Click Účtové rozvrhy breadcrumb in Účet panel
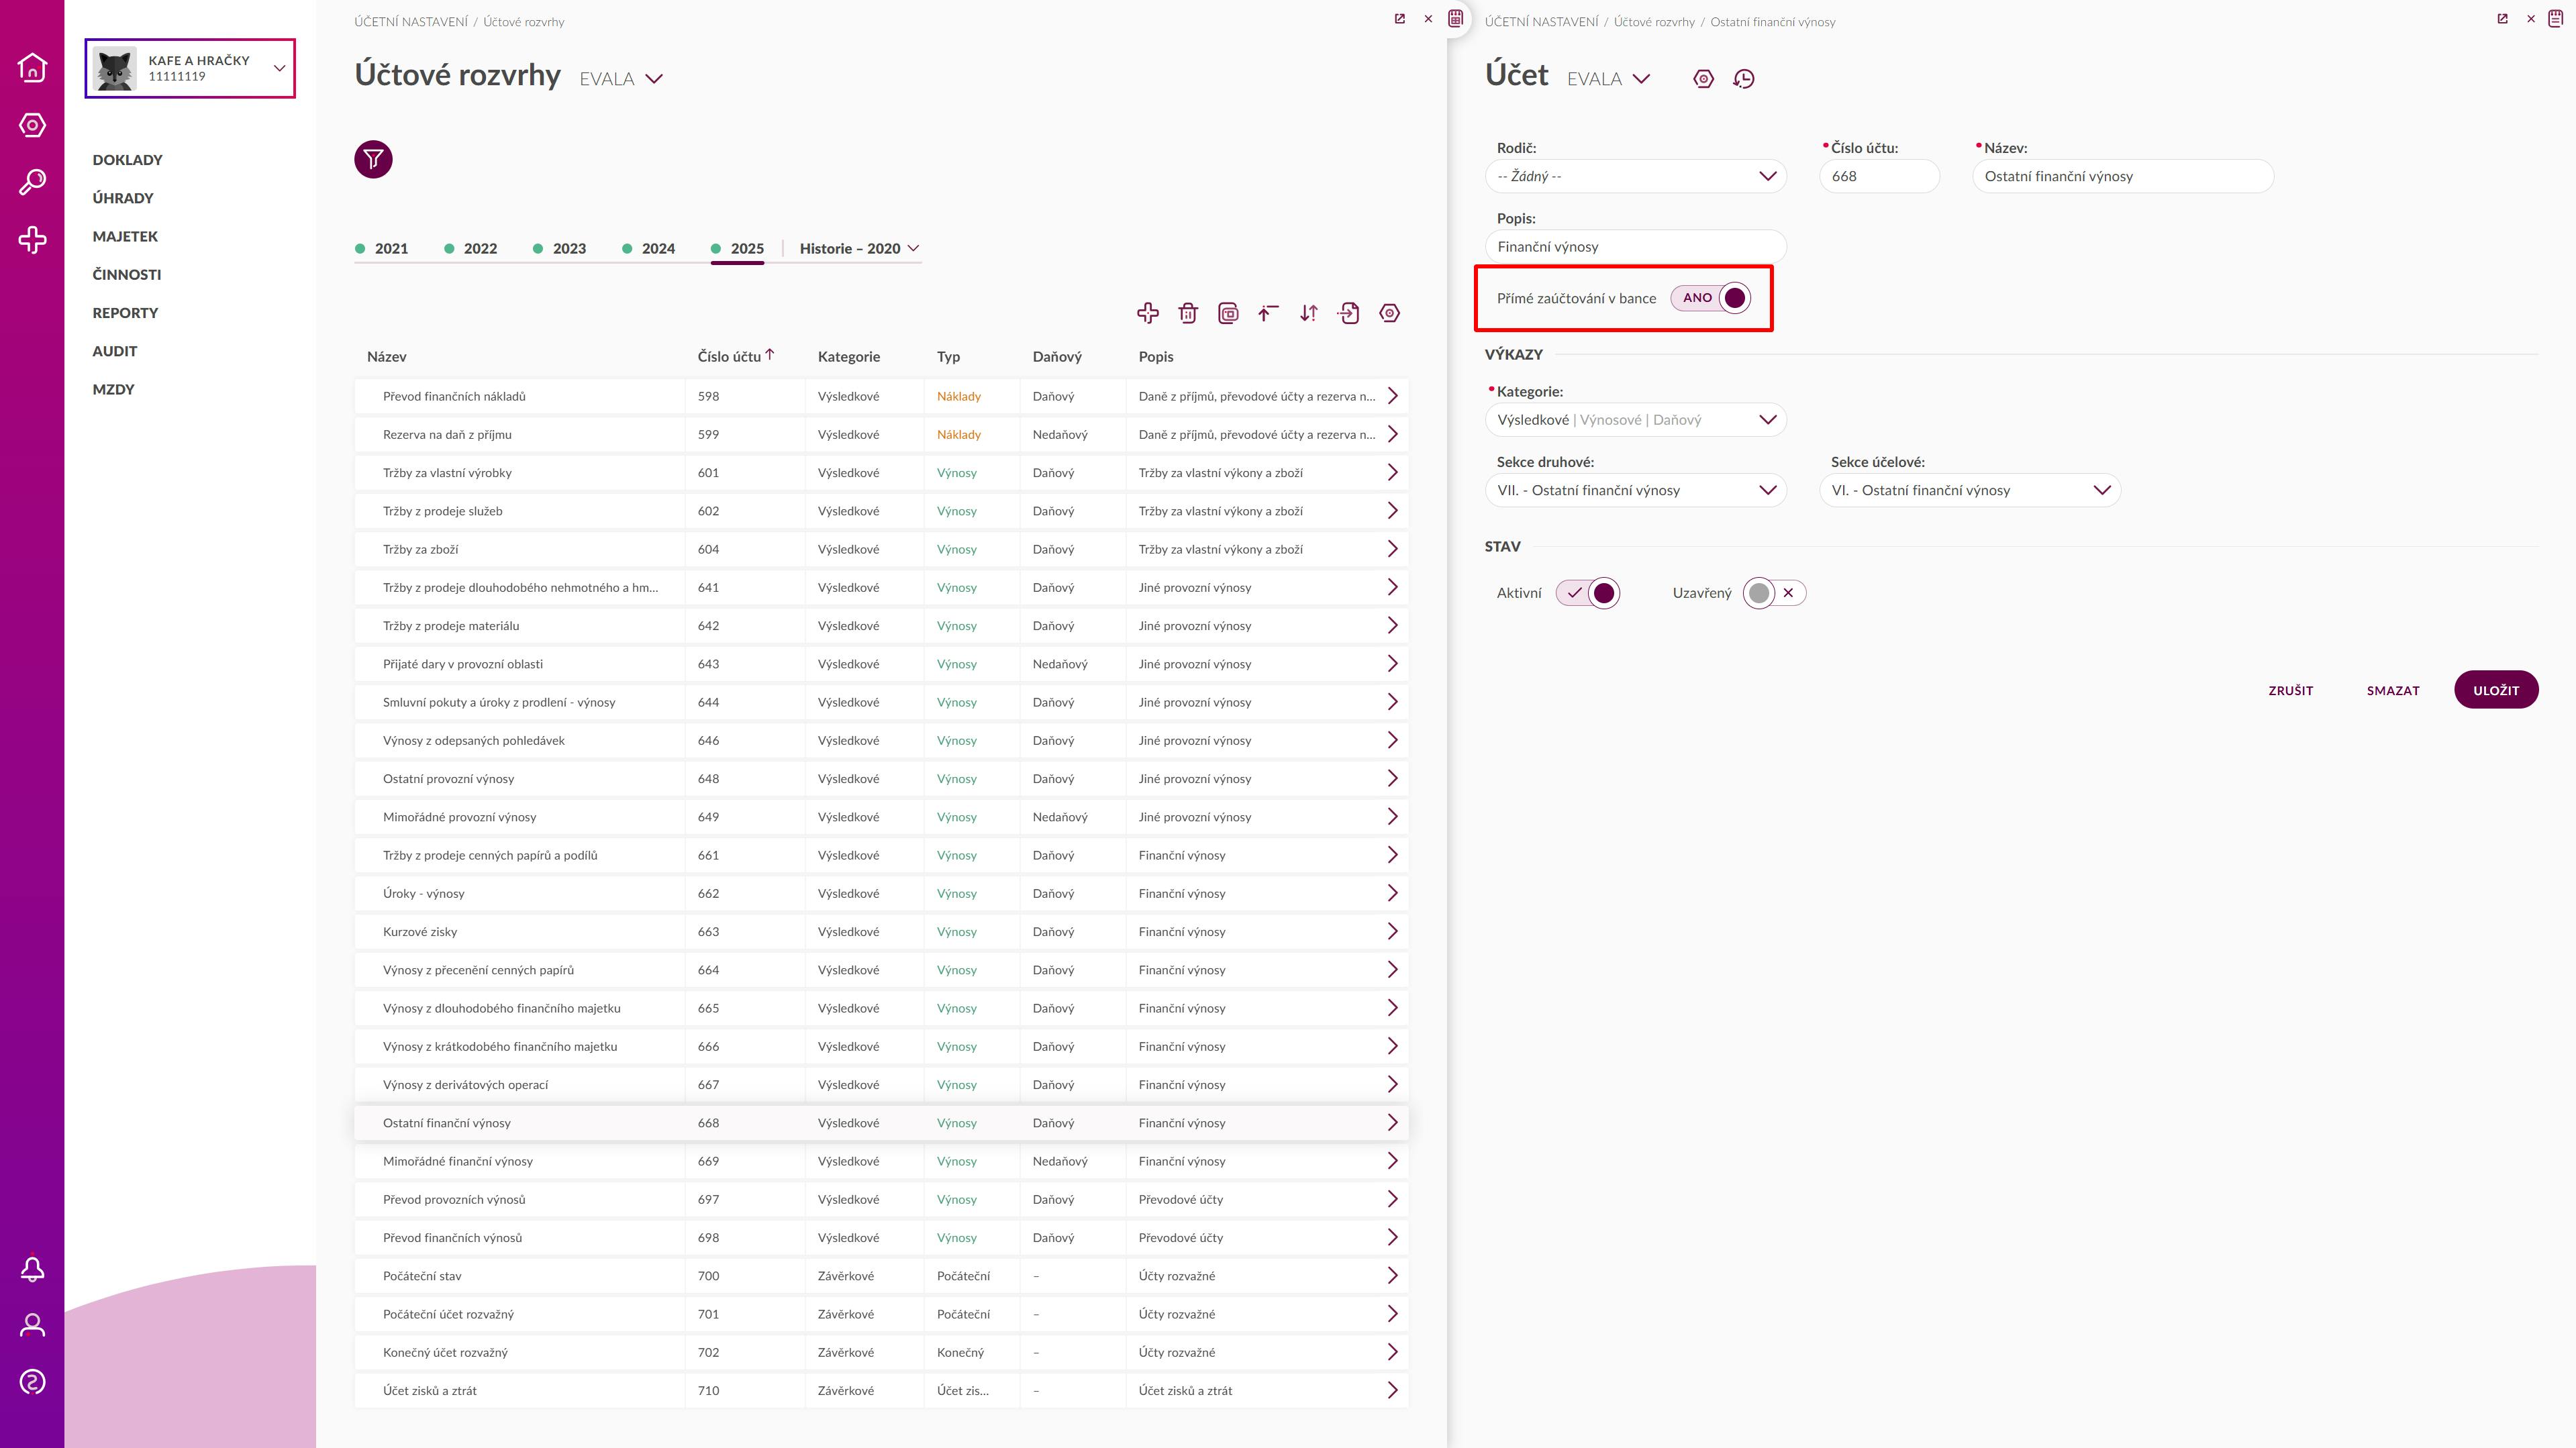 pyautogui.click(x=1654, y=22)
